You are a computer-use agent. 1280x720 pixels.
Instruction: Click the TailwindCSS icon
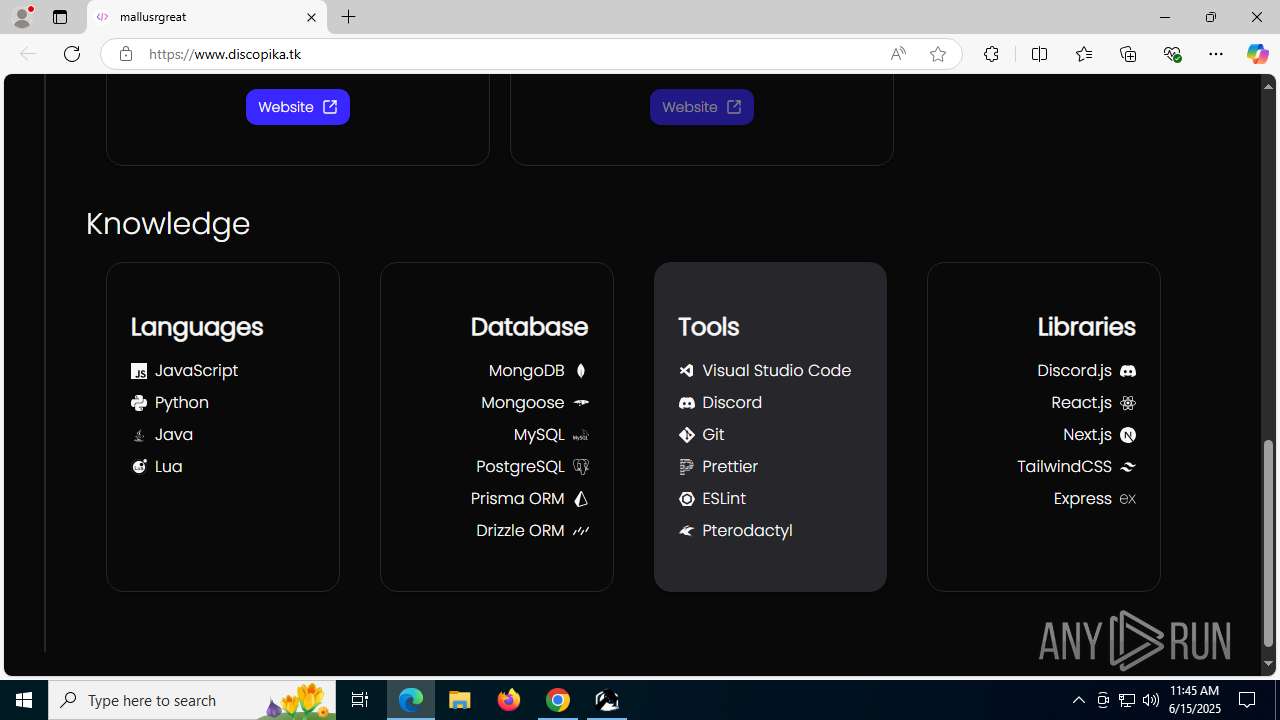point(1128,467)
